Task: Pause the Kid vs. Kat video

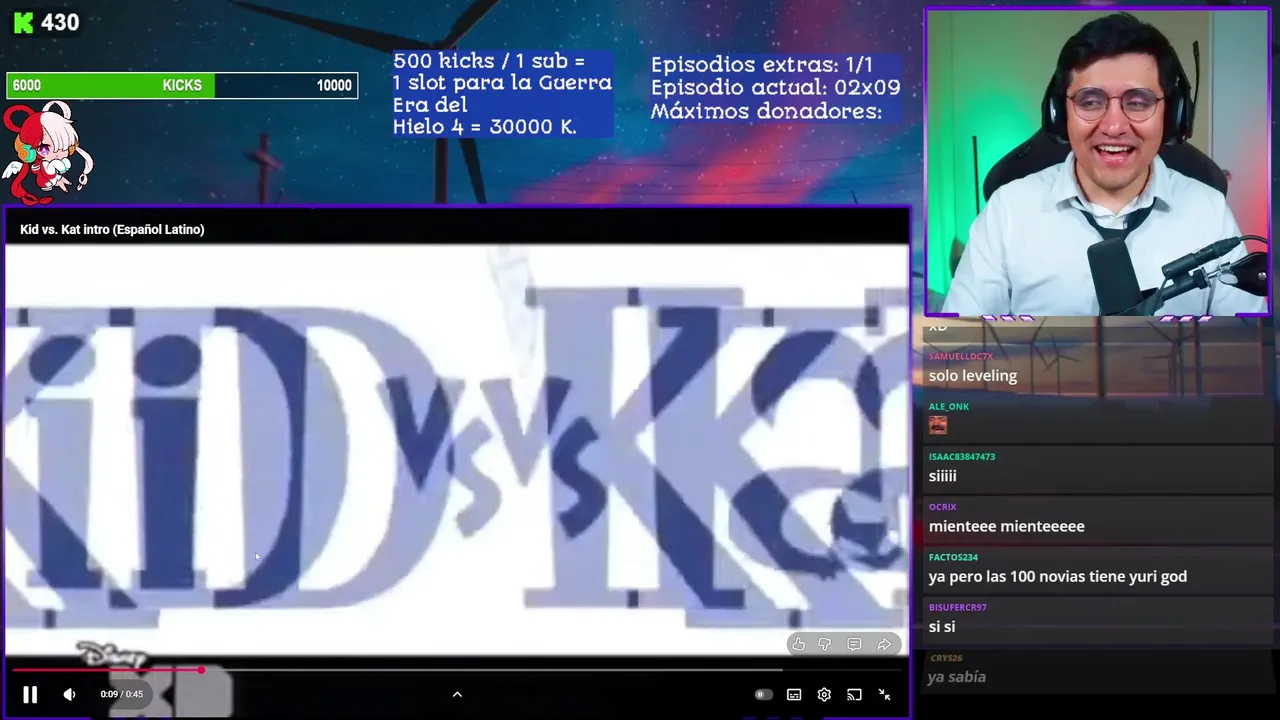Action: click(30, 694)
